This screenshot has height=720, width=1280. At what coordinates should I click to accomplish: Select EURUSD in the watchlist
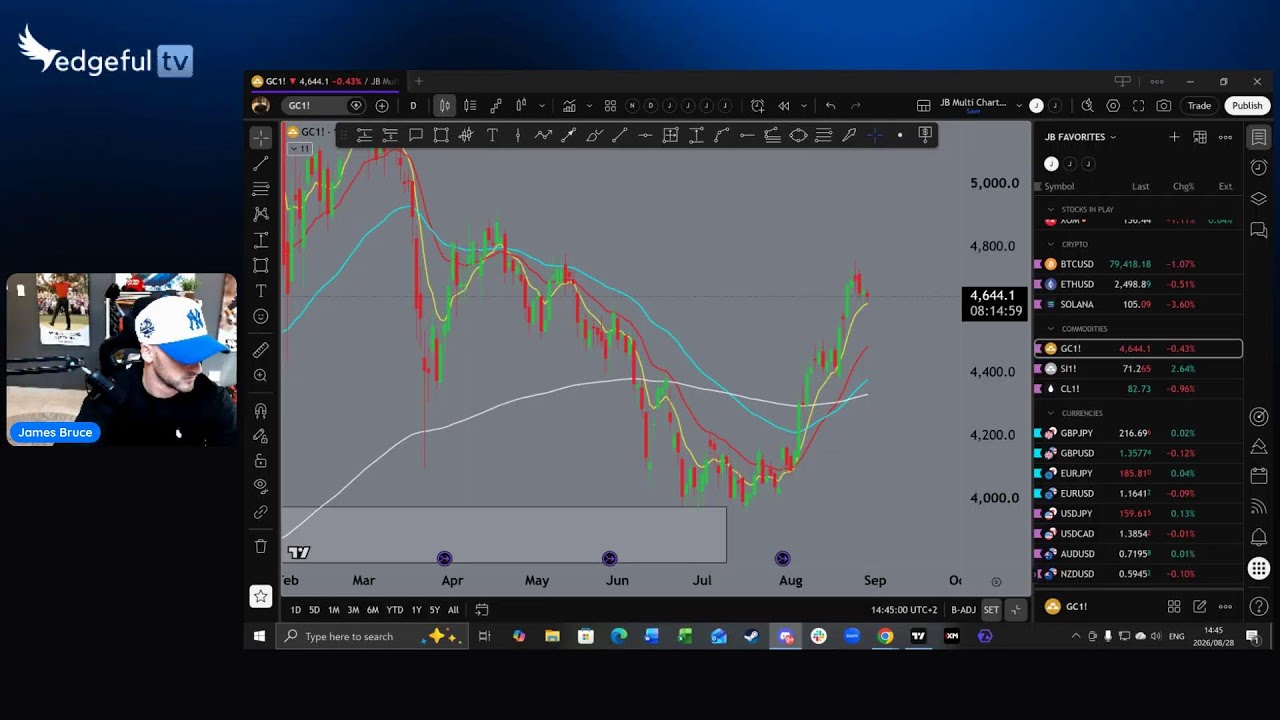1138,494
